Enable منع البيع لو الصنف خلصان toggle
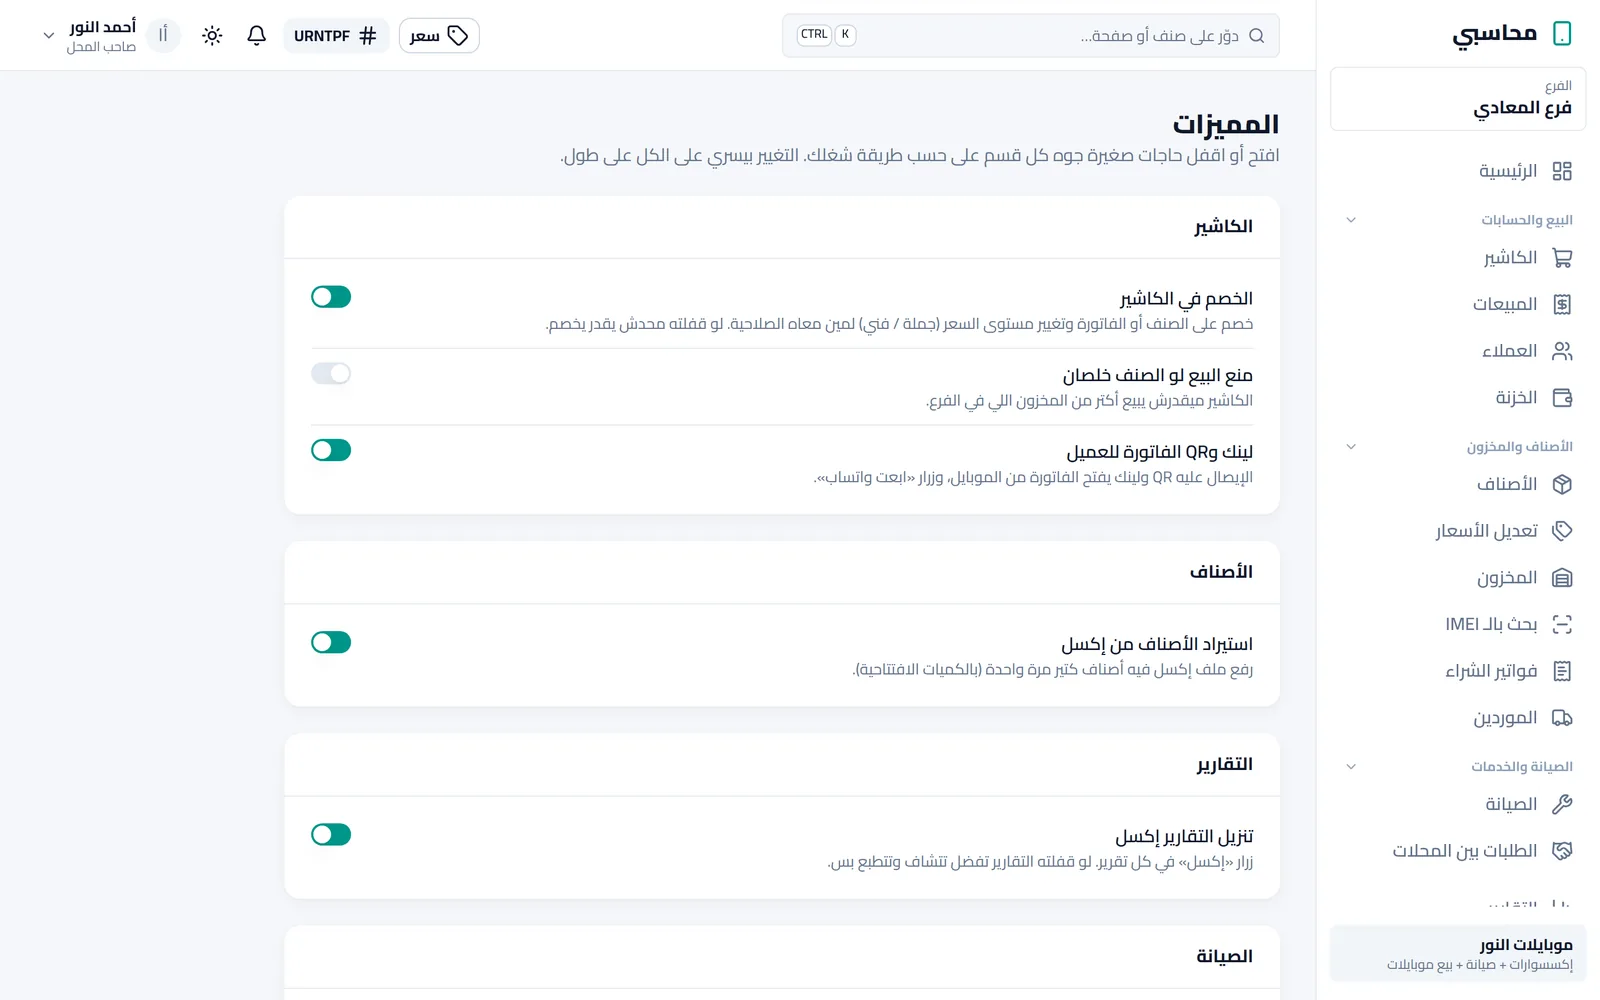 point(331,373)
